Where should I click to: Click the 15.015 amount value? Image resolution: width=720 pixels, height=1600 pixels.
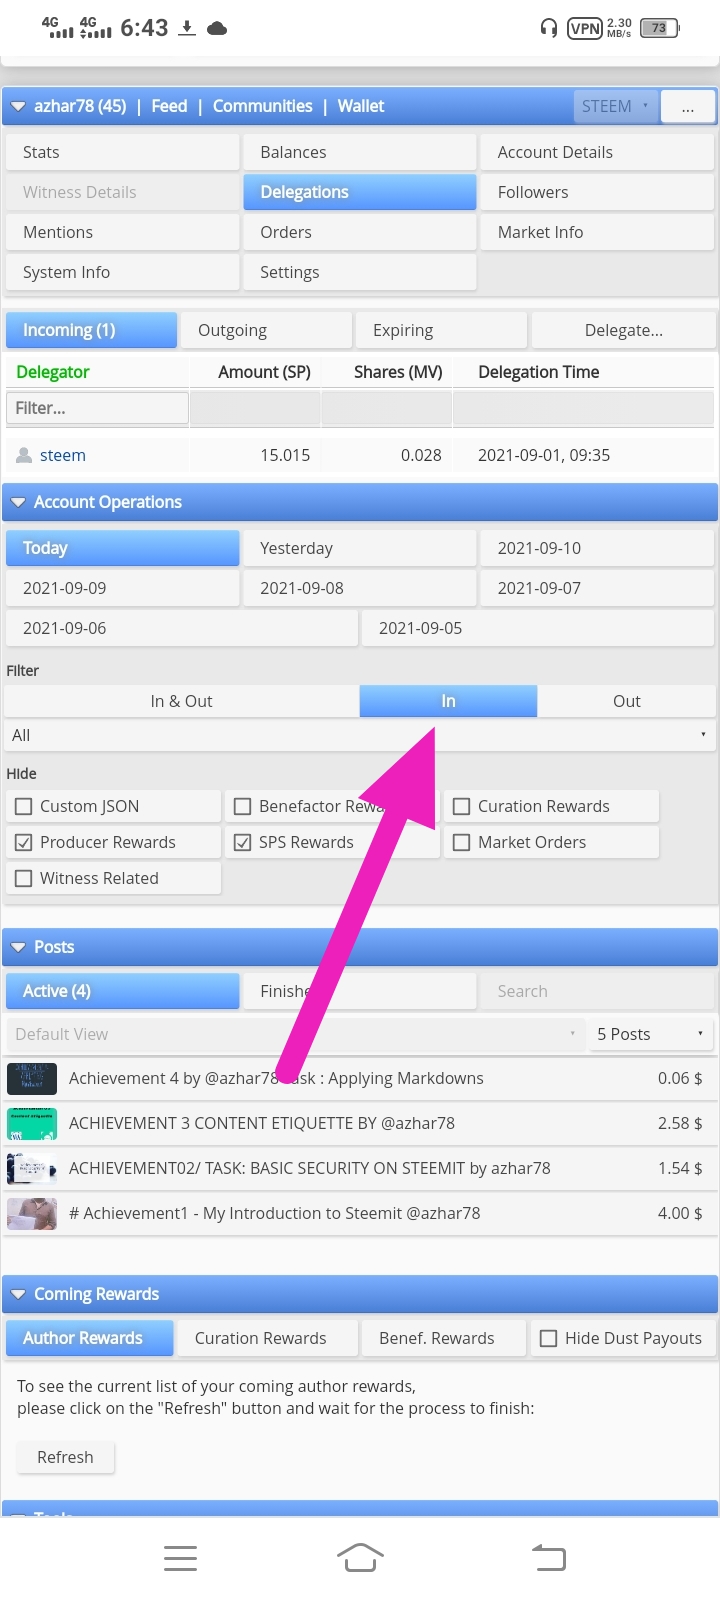pyautogui.click(x=285, y=455)
